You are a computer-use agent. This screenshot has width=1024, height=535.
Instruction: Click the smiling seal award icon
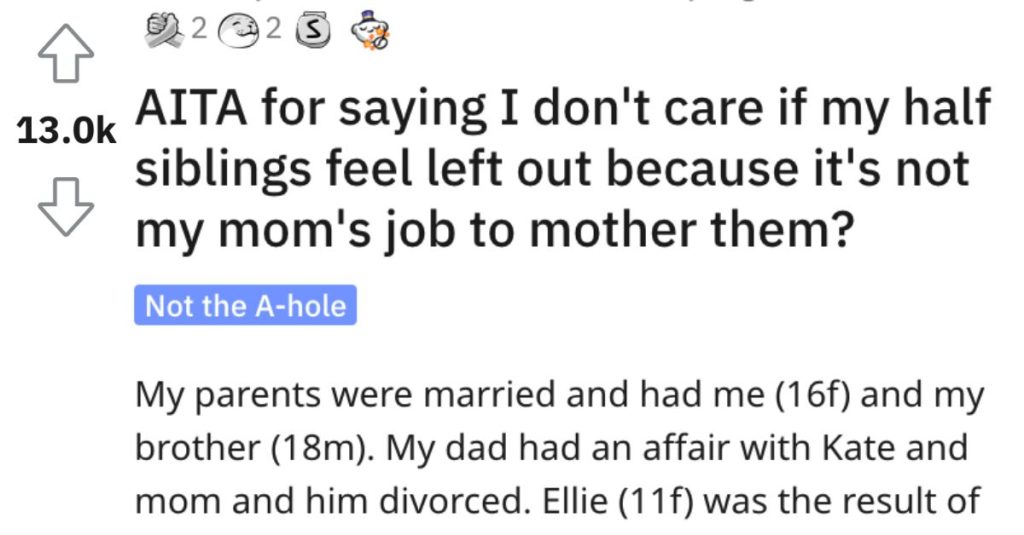tap(239, 31)
